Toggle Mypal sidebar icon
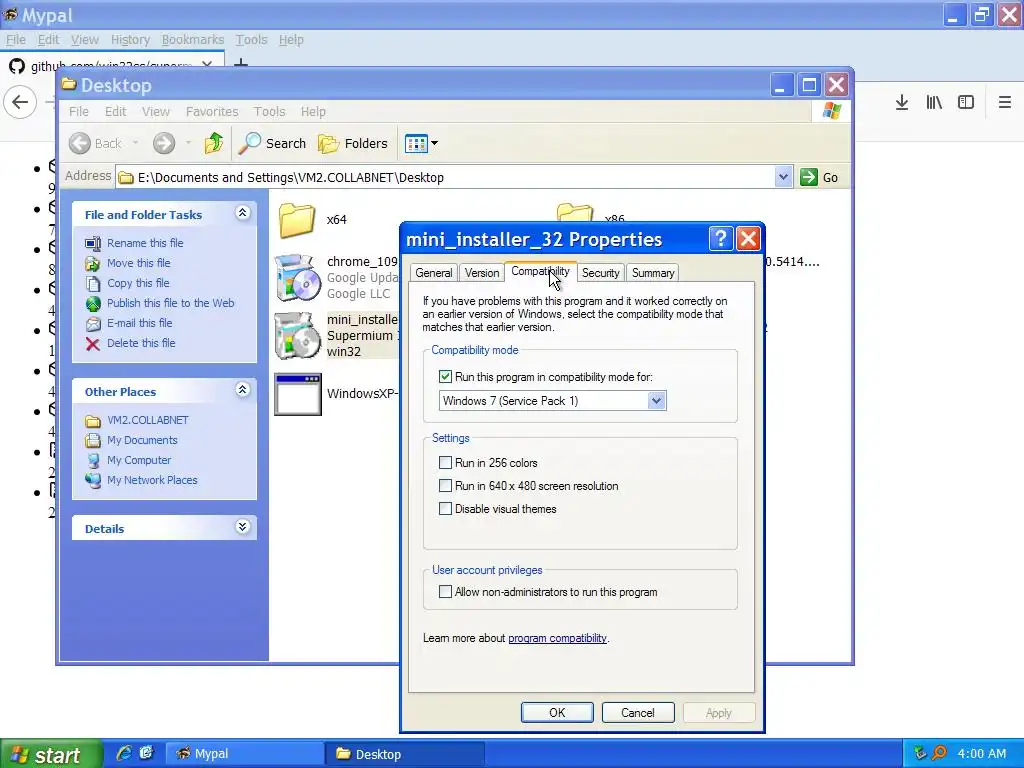The width and height of the screenshot is (1024, 768). pos(966,103)
